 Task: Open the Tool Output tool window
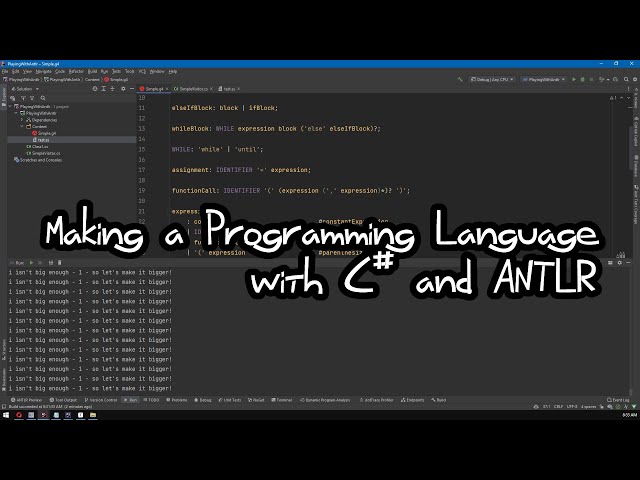tap(63, 400)
